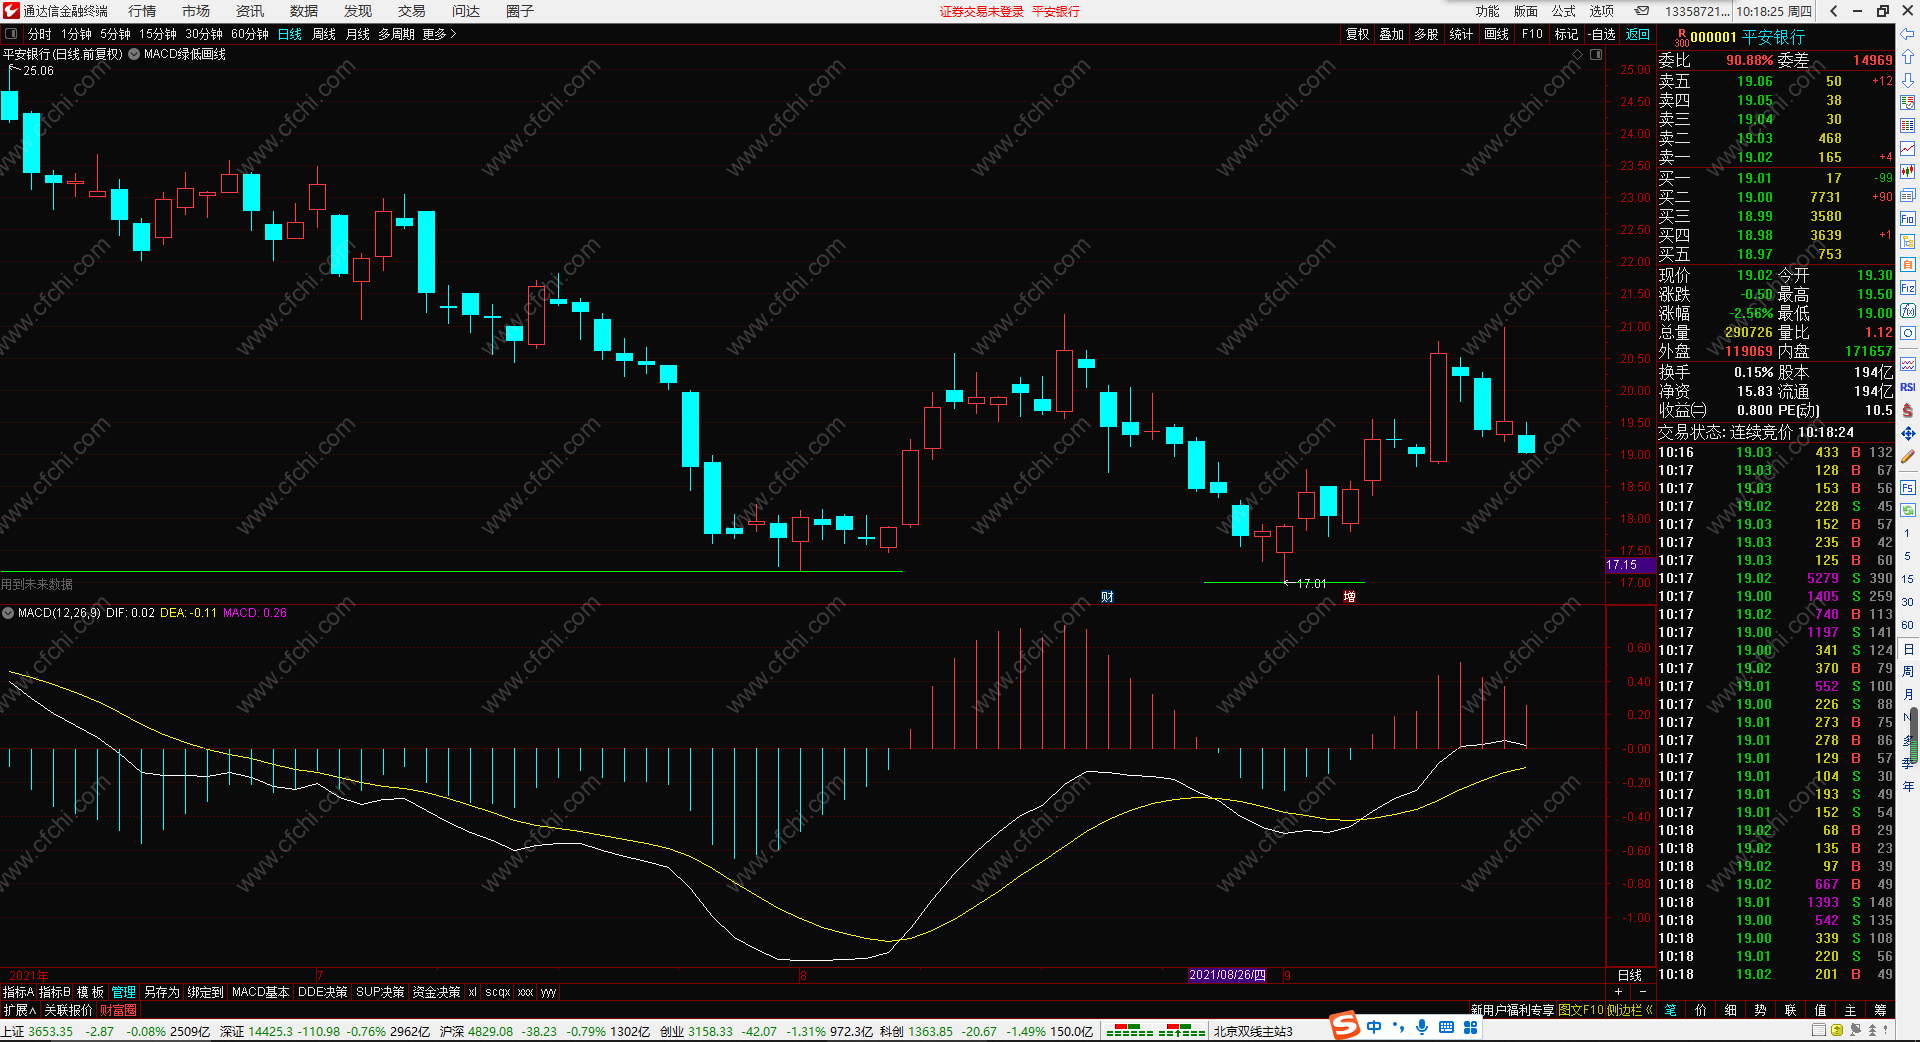
Task: Click the chart zoom-in plus button
Action: click(x=1618, y=992)
